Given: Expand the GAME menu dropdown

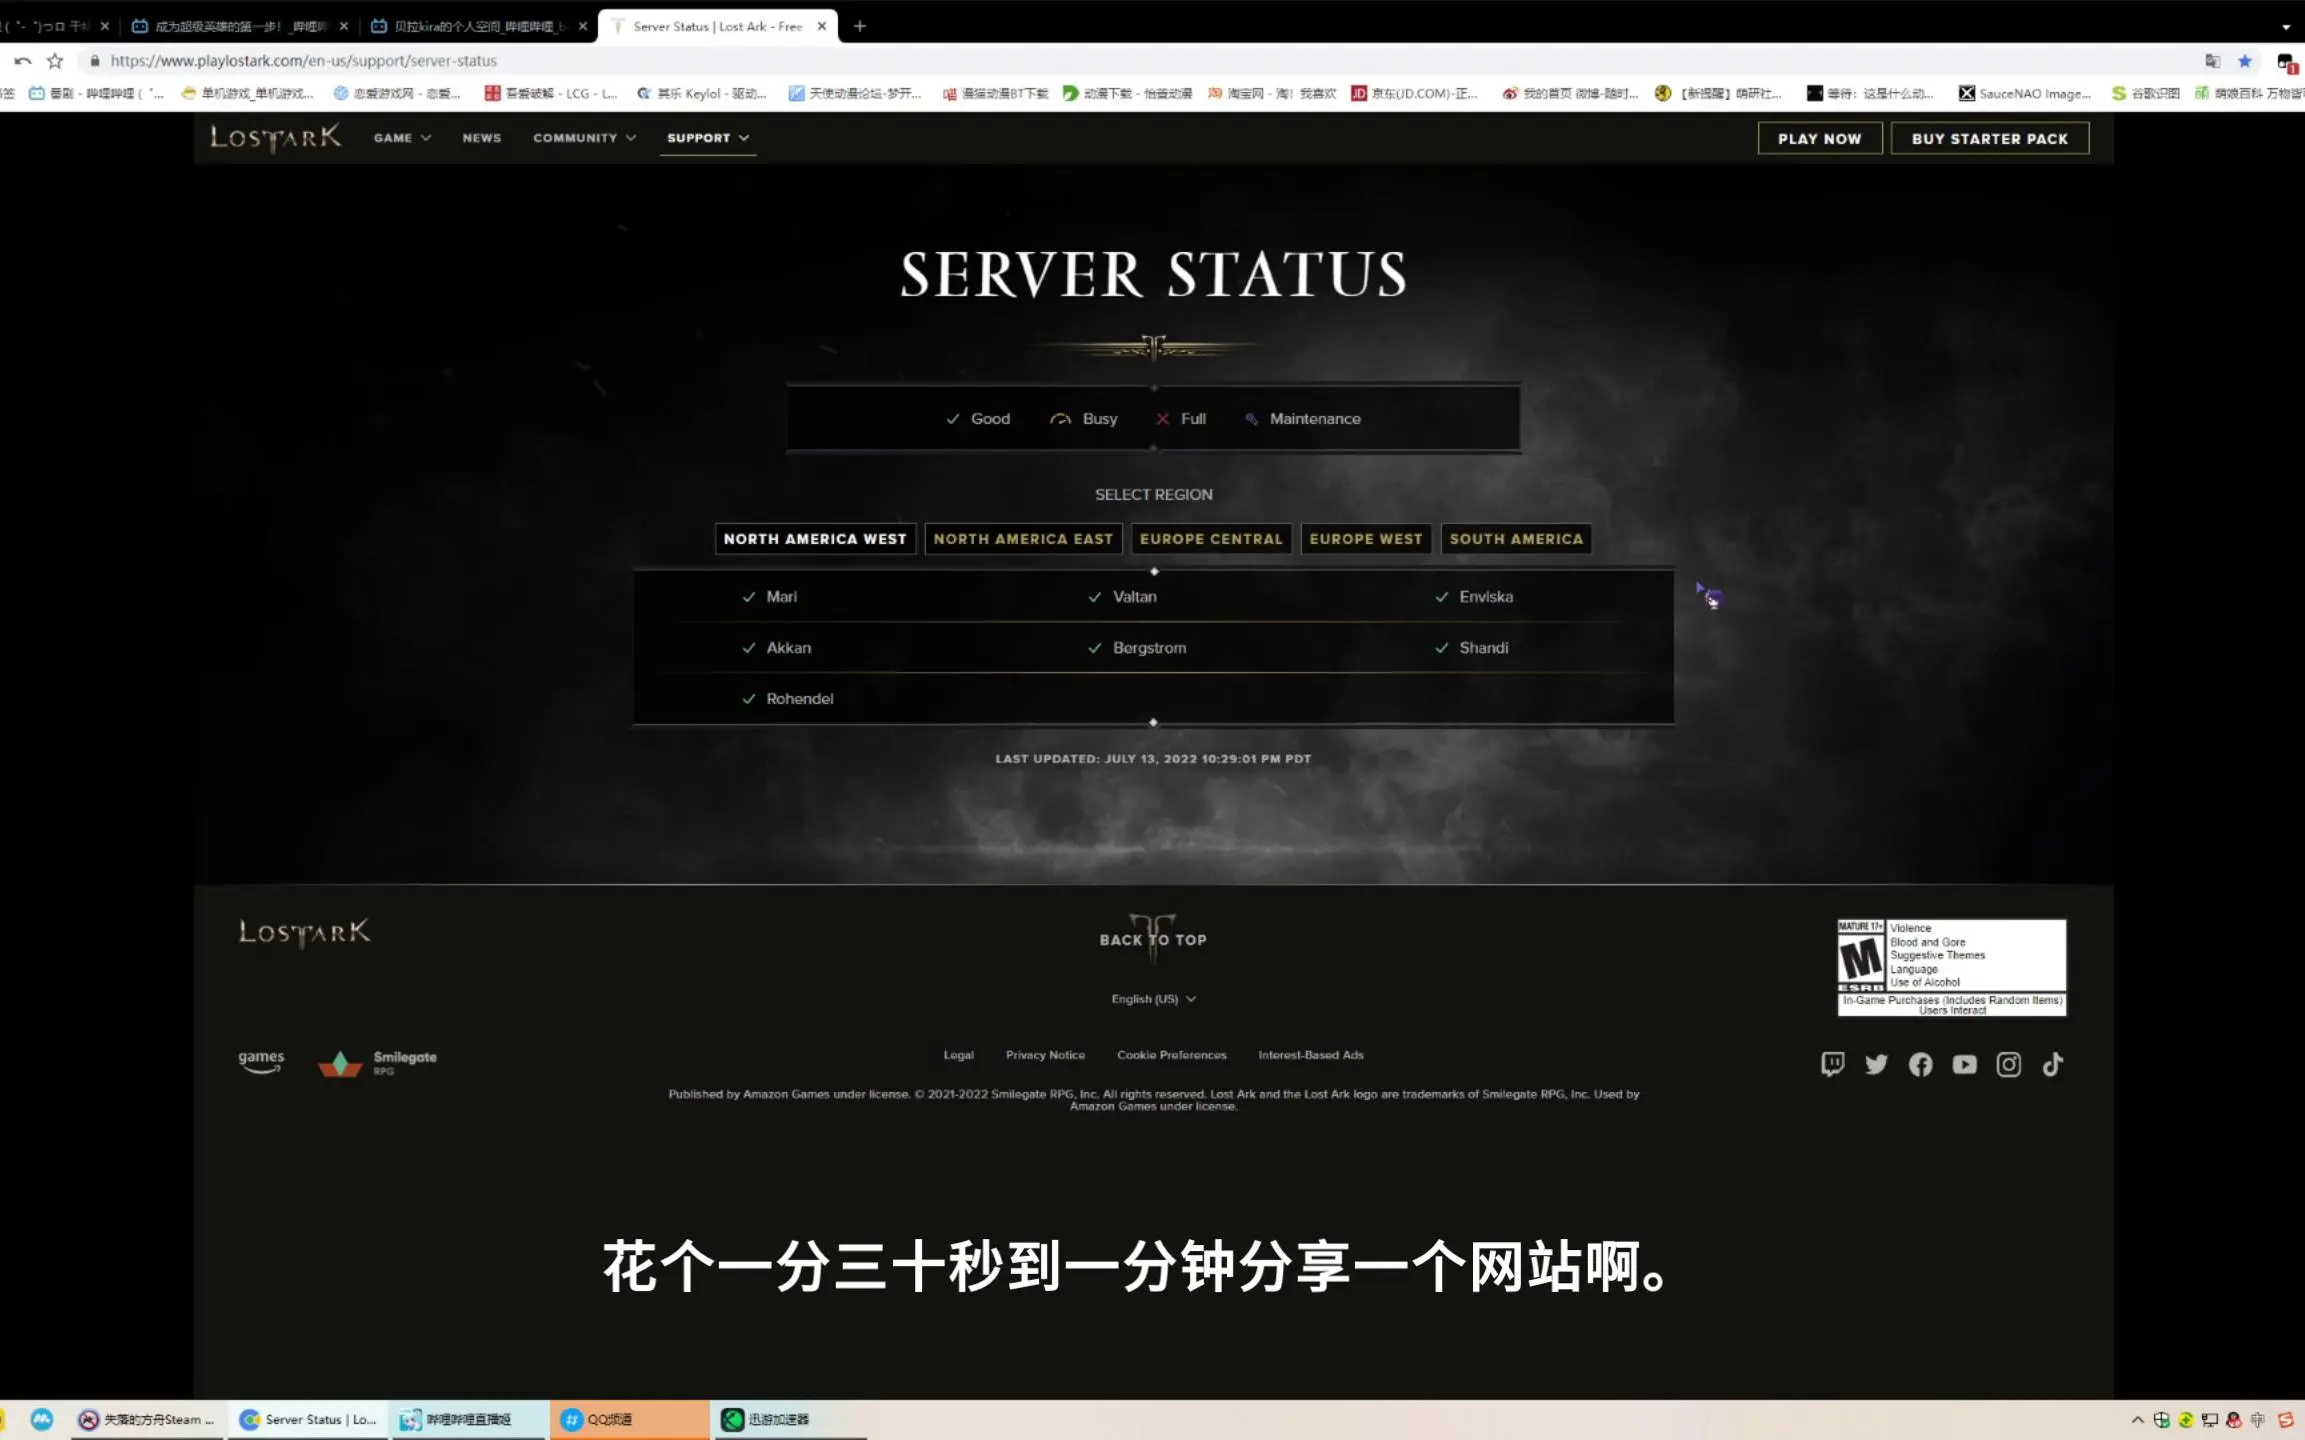Looking at the screenshot, I should 402,138.
